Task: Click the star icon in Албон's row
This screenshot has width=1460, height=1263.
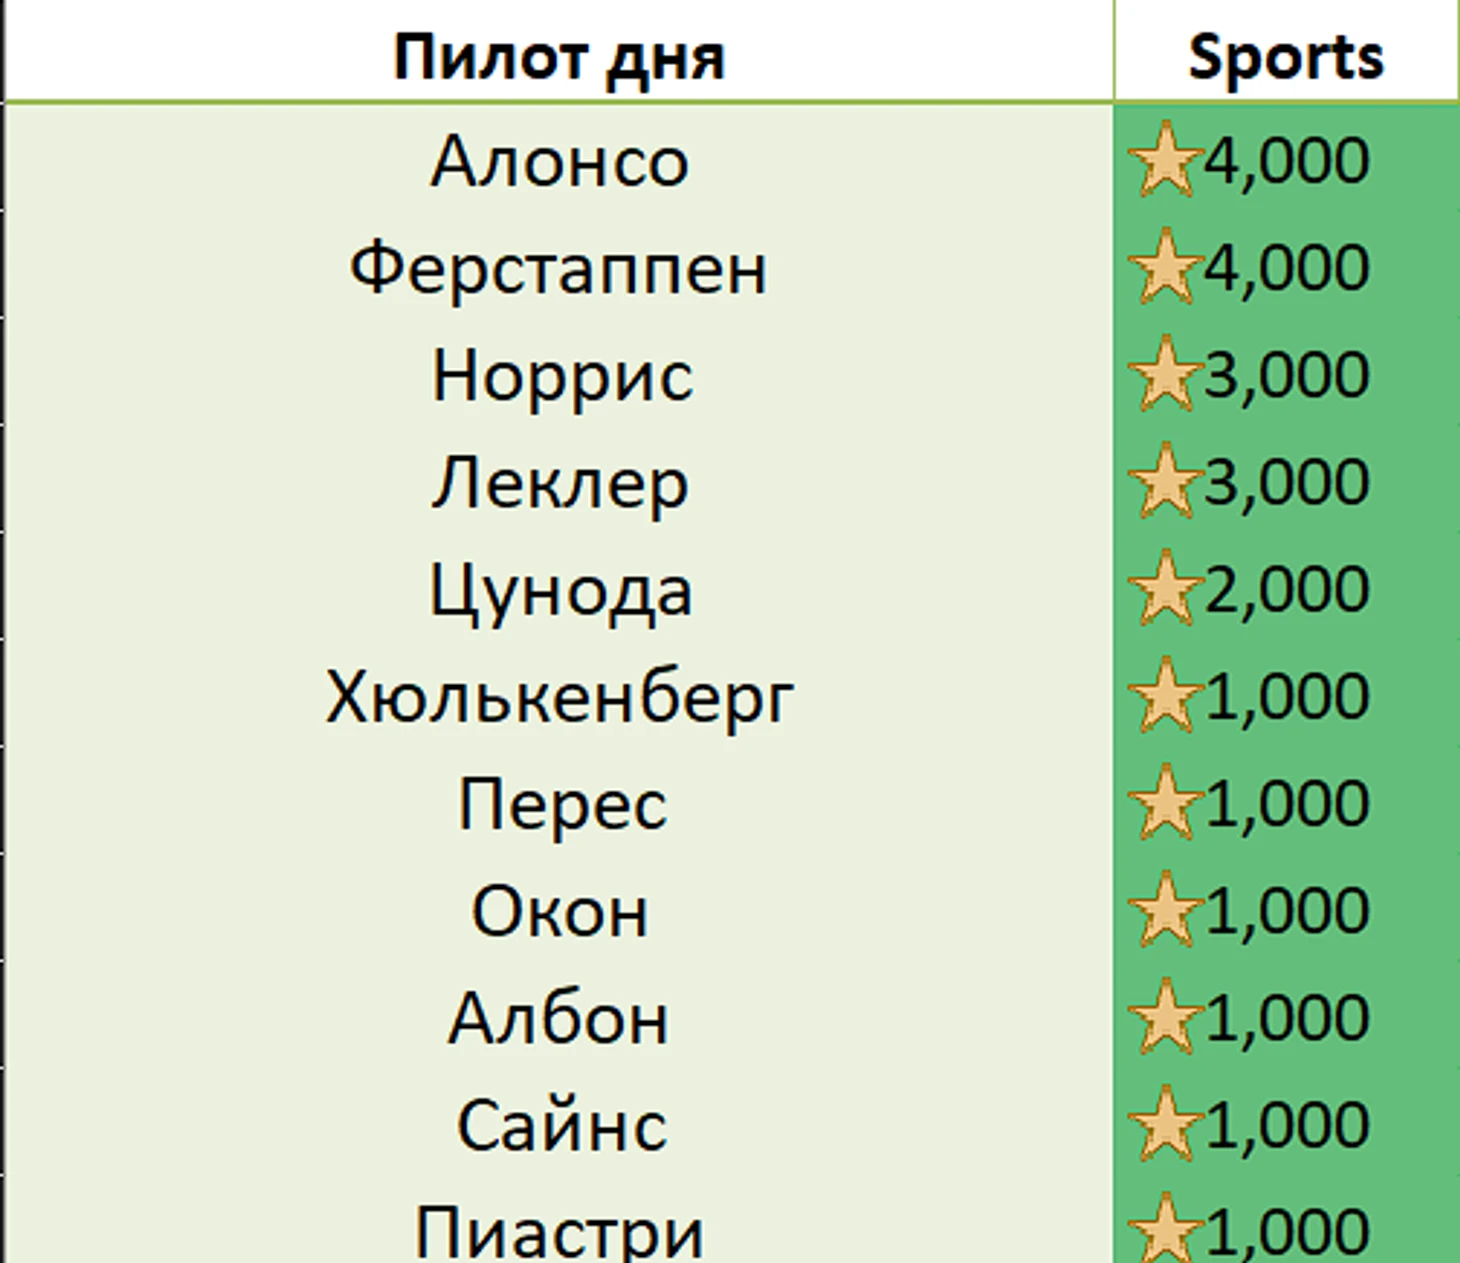Action: point(1163,1017)
